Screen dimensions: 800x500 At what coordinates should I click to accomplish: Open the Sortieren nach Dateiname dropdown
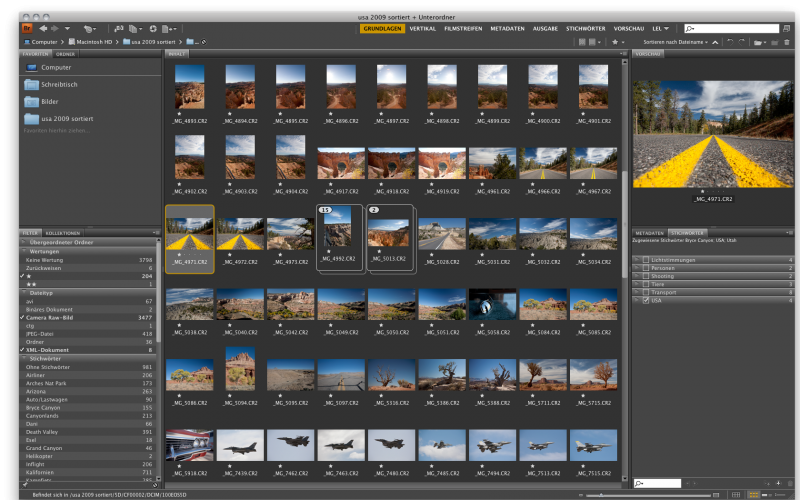676,42
